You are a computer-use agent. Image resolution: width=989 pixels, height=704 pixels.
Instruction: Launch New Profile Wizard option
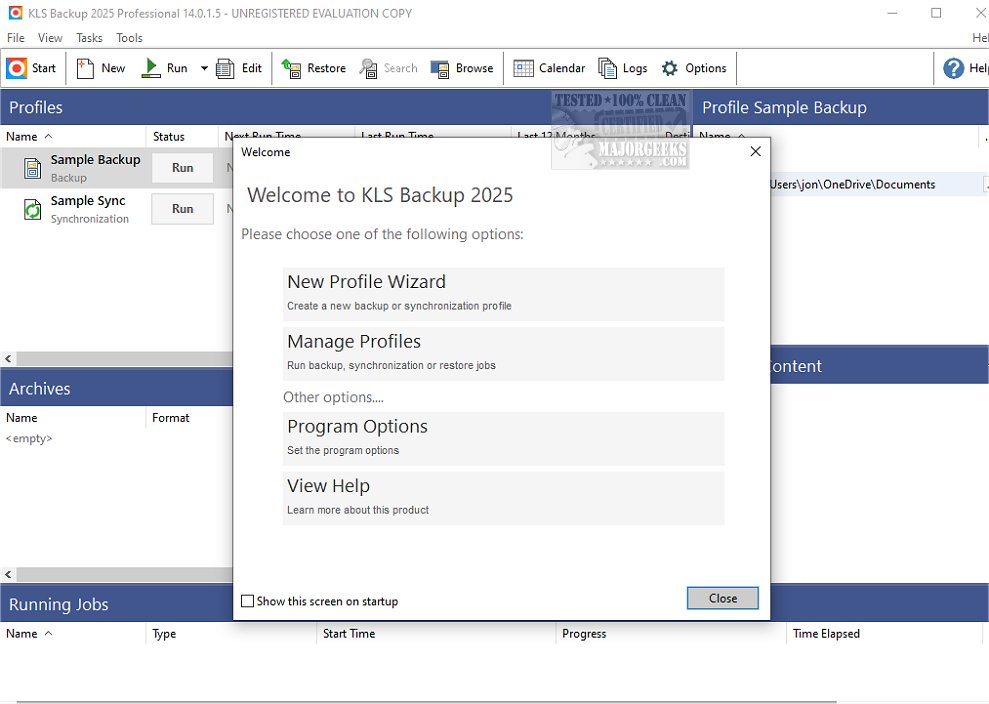(x=503, y=294)
